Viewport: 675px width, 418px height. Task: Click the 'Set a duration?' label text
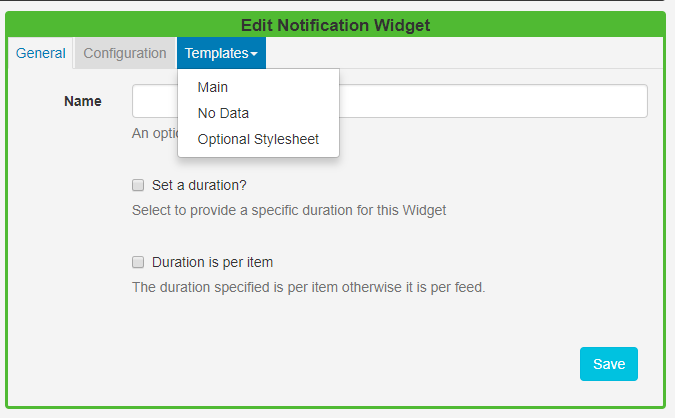[x=199, y=185]
